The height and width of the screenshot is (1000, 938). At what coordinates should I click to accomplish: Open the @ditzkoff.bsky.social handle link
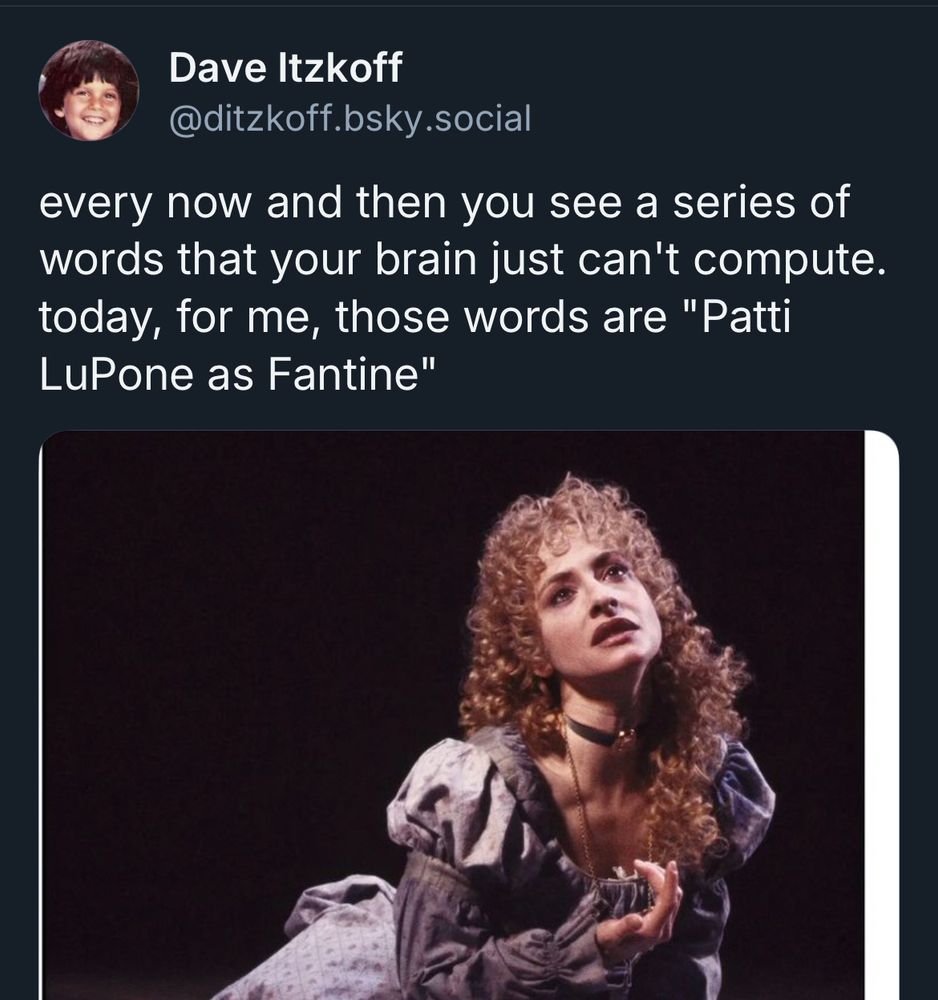pyautogui.click(x=349, y=119)
